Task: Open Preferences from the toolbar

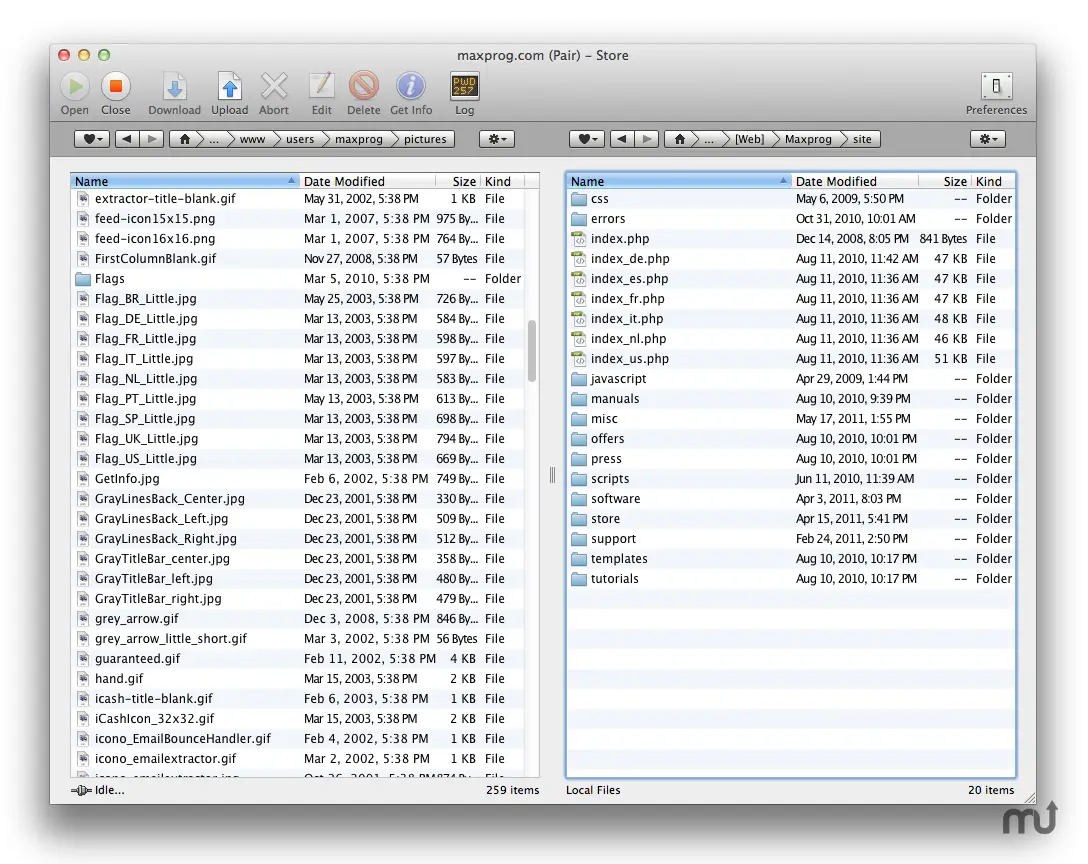Action: (x=996, y=87)
